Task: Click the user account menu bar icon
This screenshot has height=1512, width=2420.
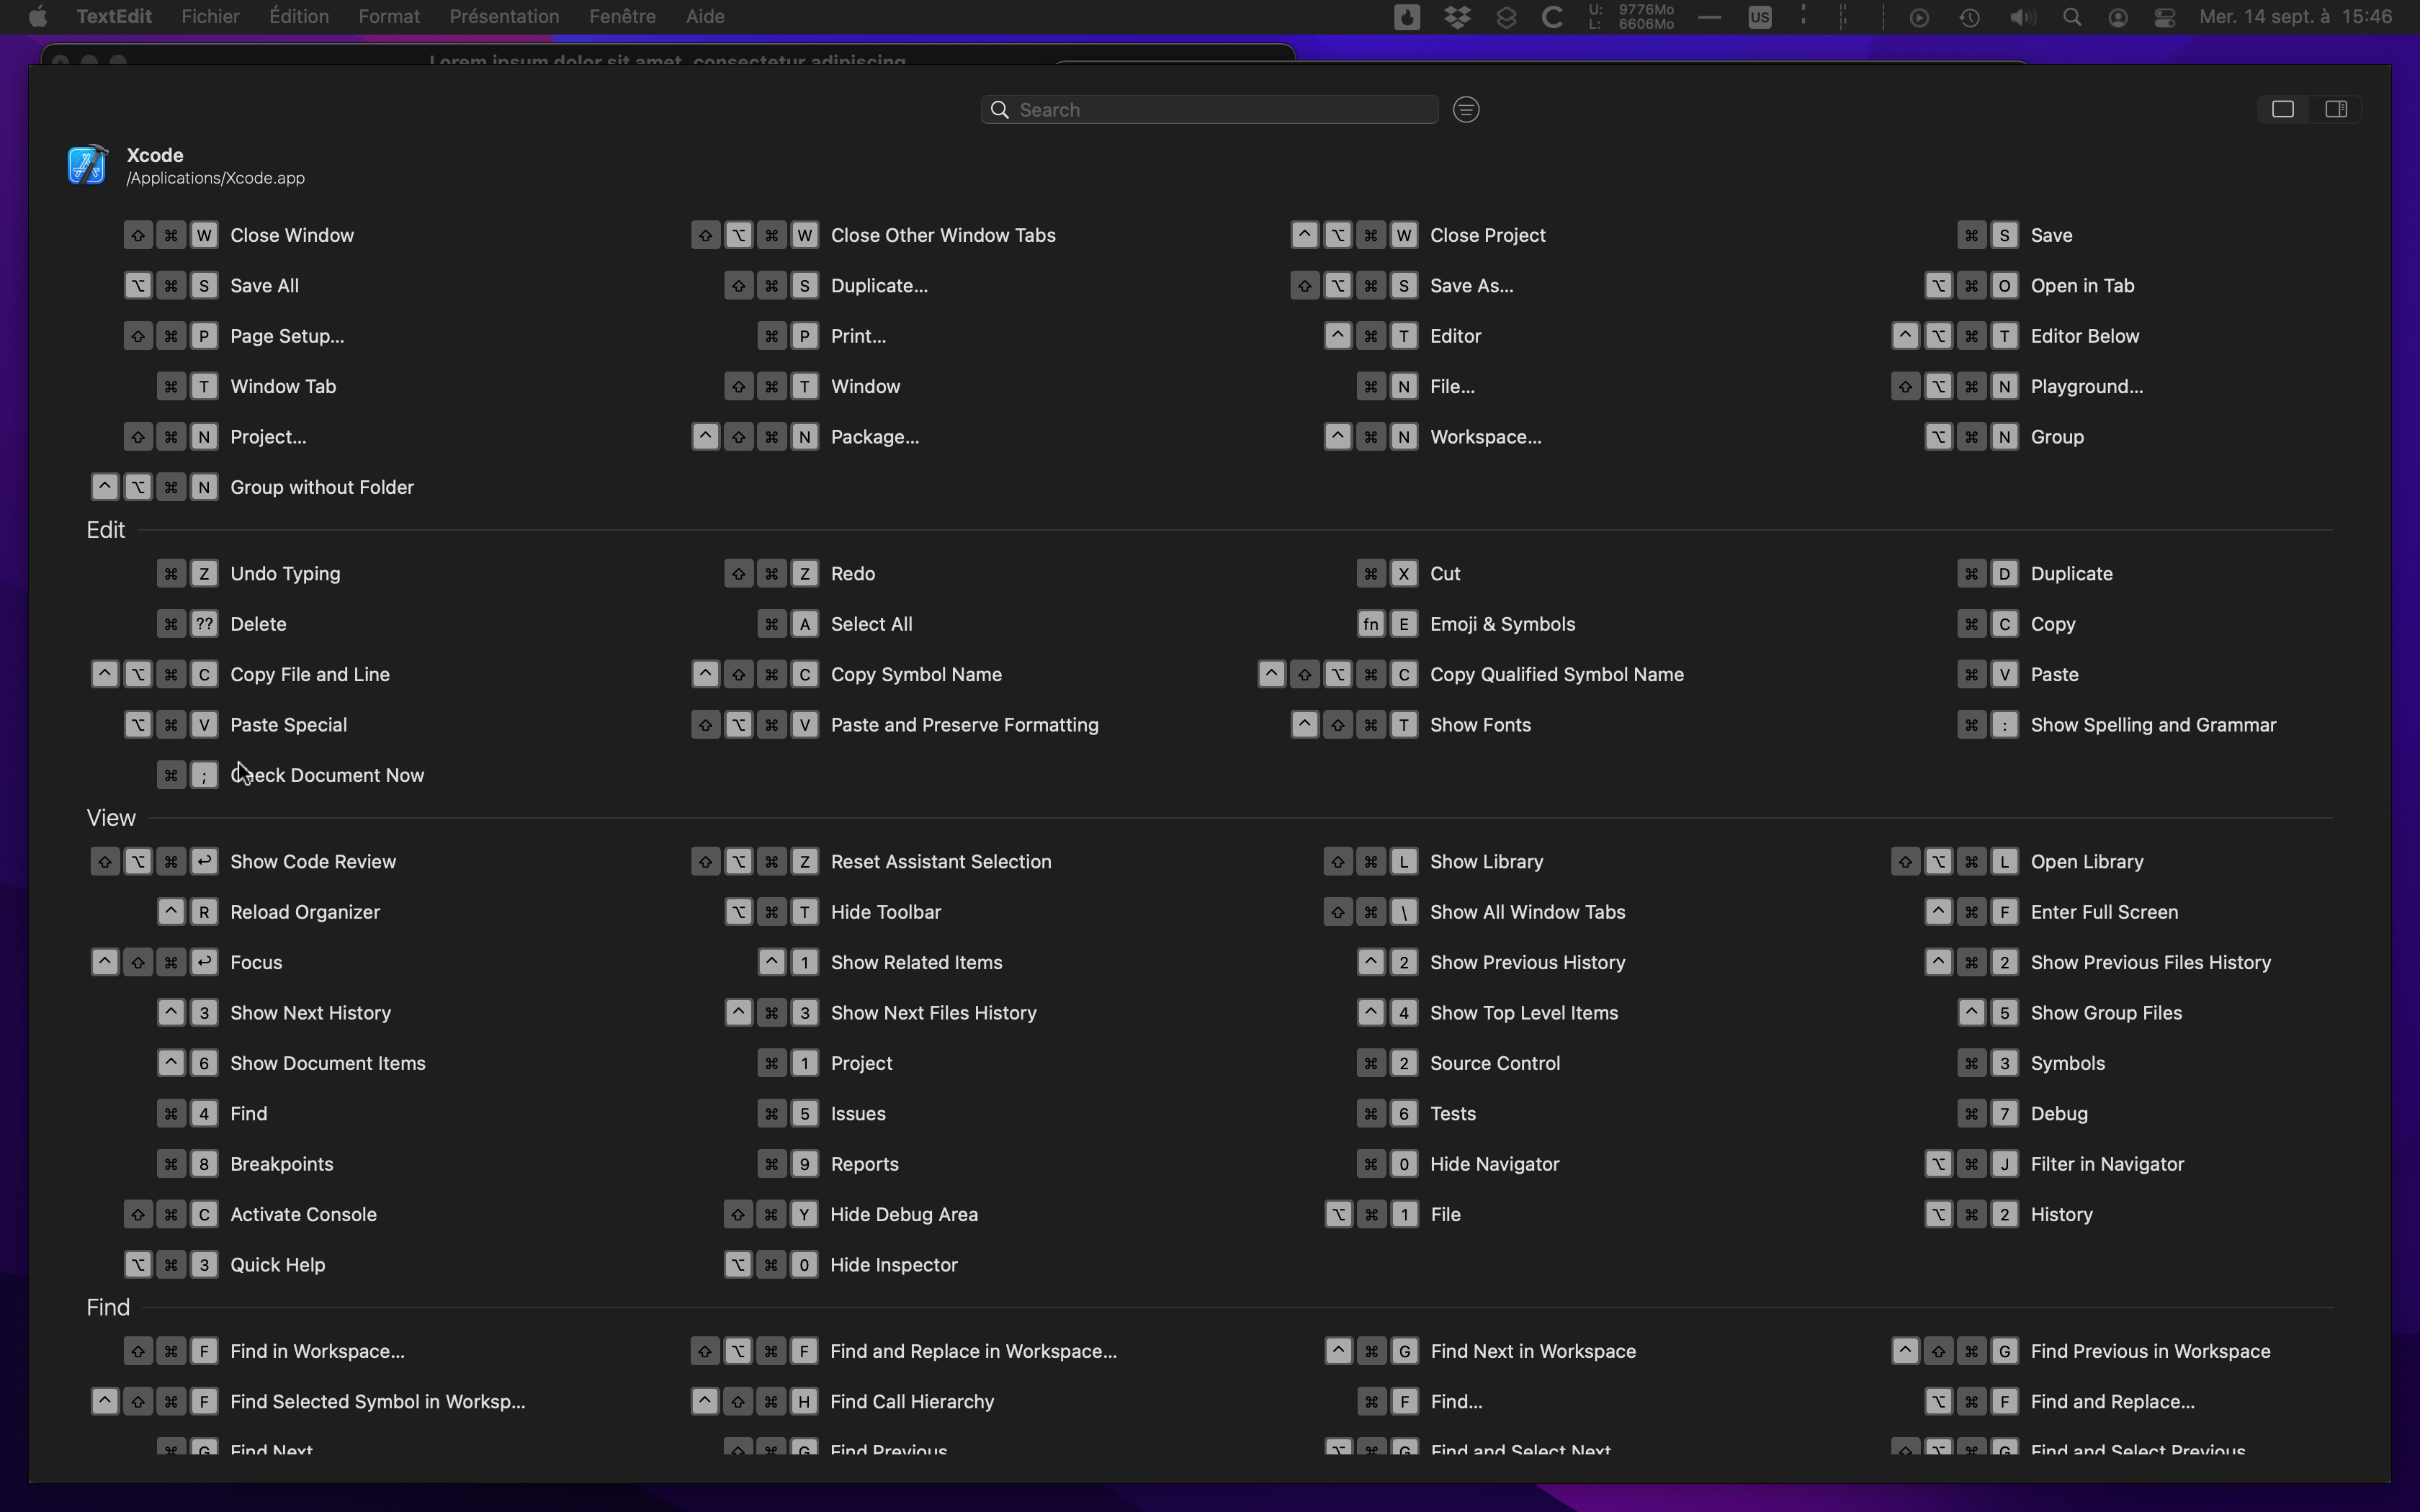Action: [2118, 17]
